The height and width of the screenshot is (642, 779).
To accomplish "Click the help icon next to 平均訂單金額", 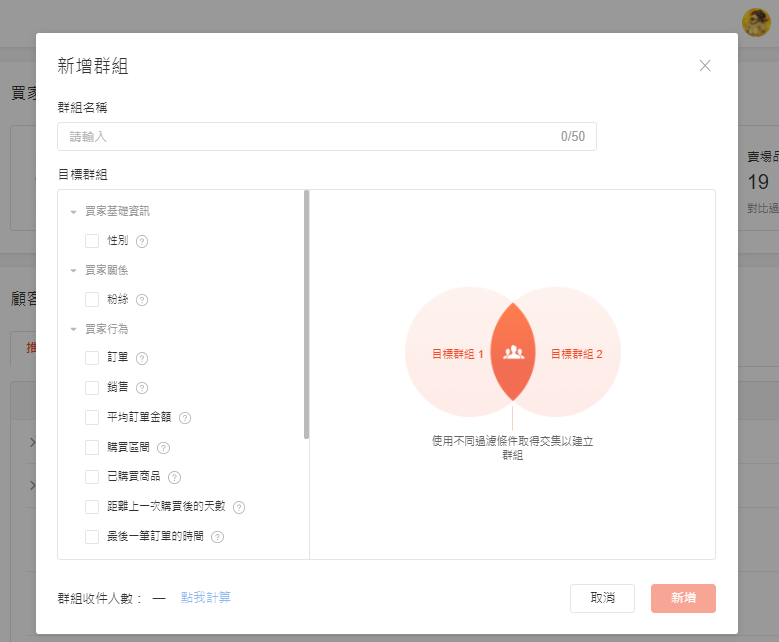I will [x=185, y=418].
